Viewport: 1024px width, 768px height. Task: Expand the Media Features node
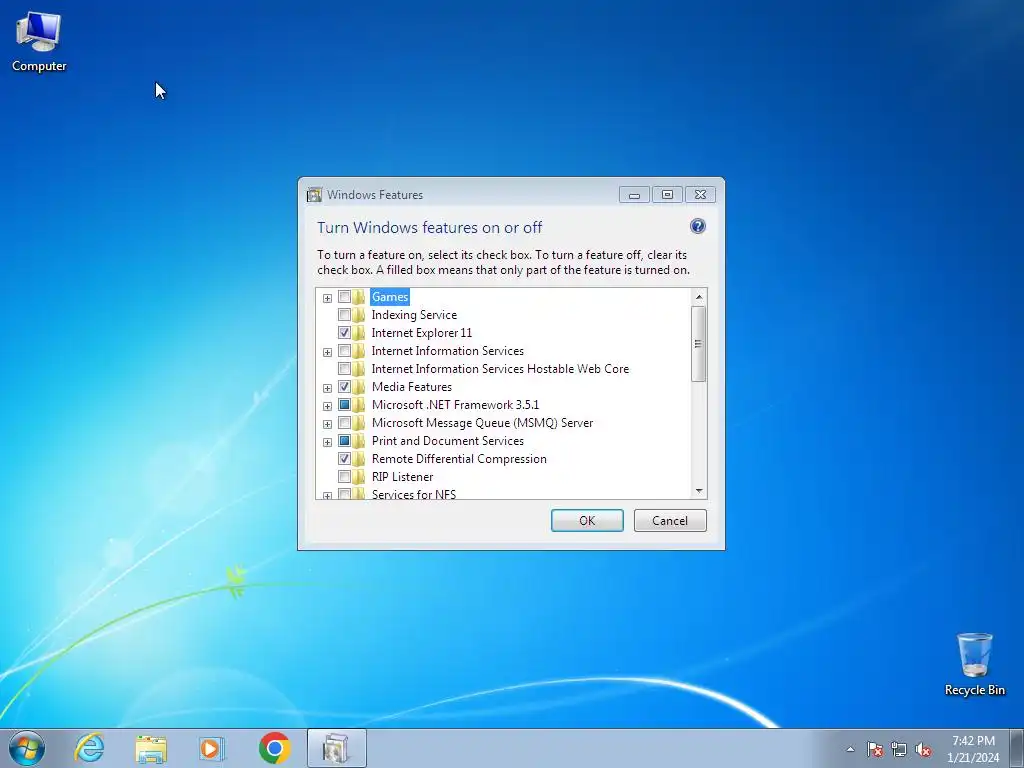pyautogui.click(x=327, y=389)
